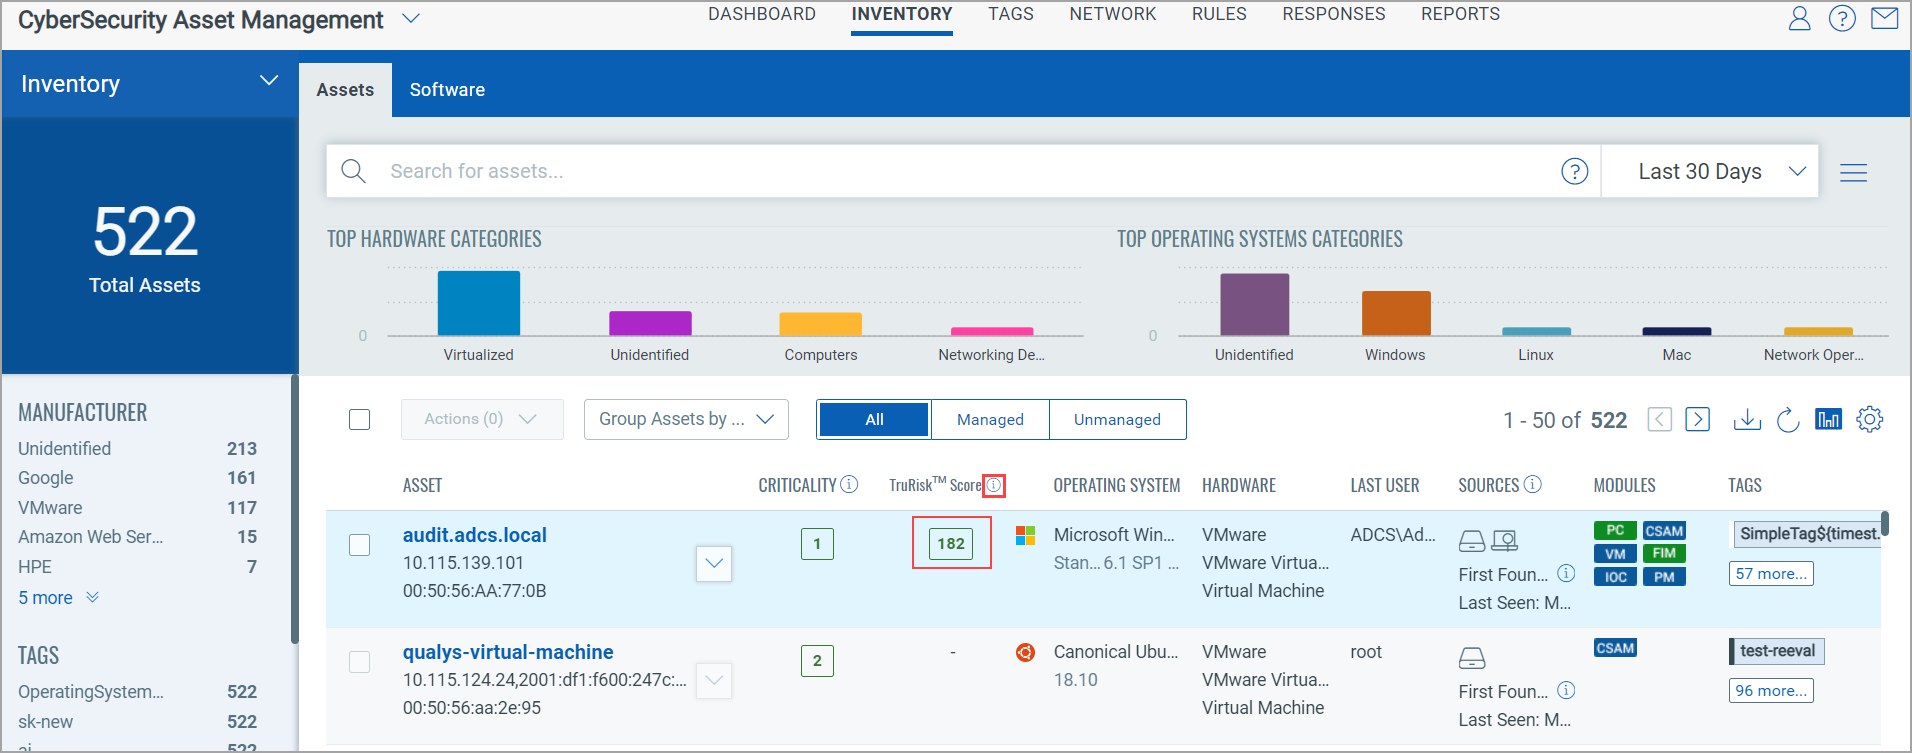Open the mail messages icon
The height and width of the screenshot is (753, 1912).
1885,18
